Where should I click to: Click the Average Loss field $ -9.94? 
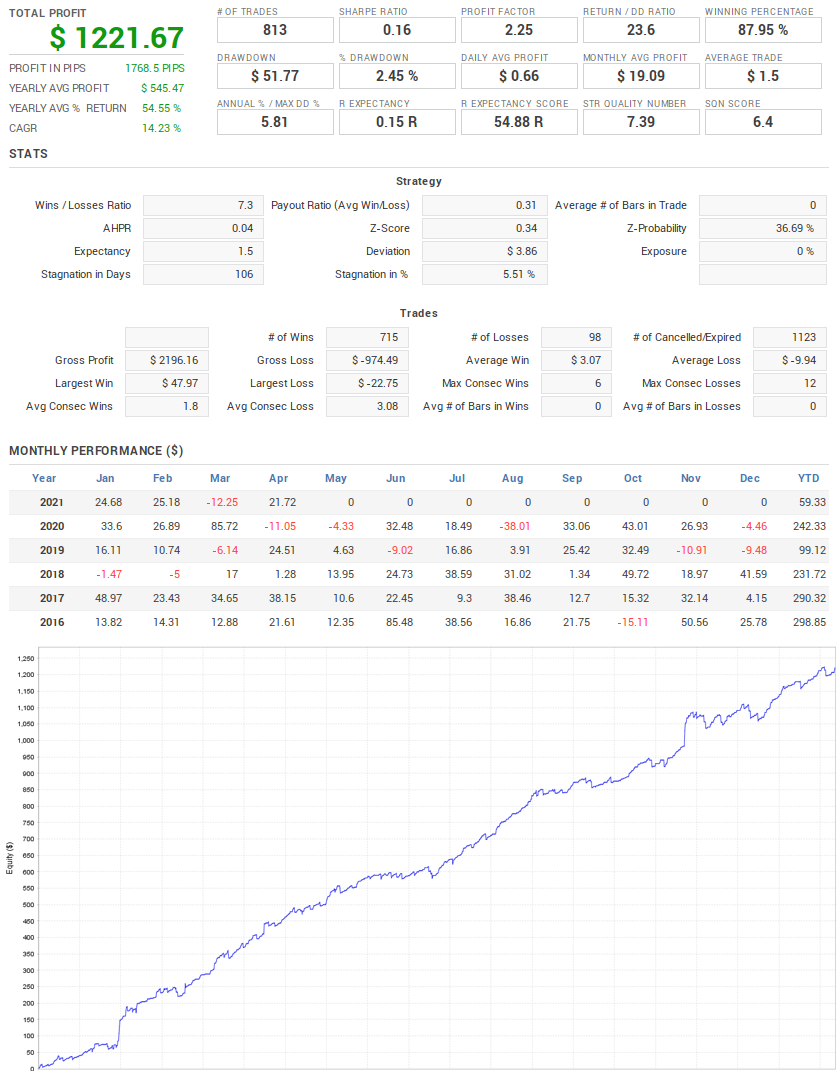click(x=790, y=361)
